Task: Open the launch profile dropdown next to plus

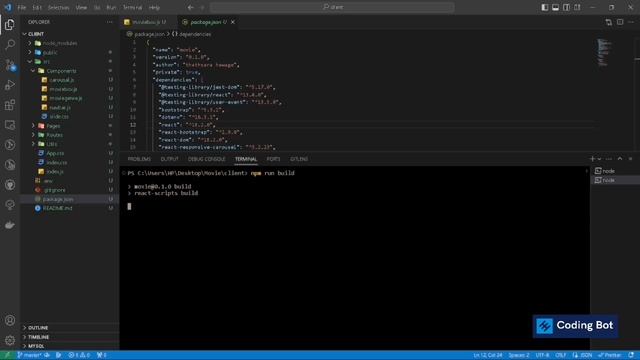Action: tap(599, 159)
